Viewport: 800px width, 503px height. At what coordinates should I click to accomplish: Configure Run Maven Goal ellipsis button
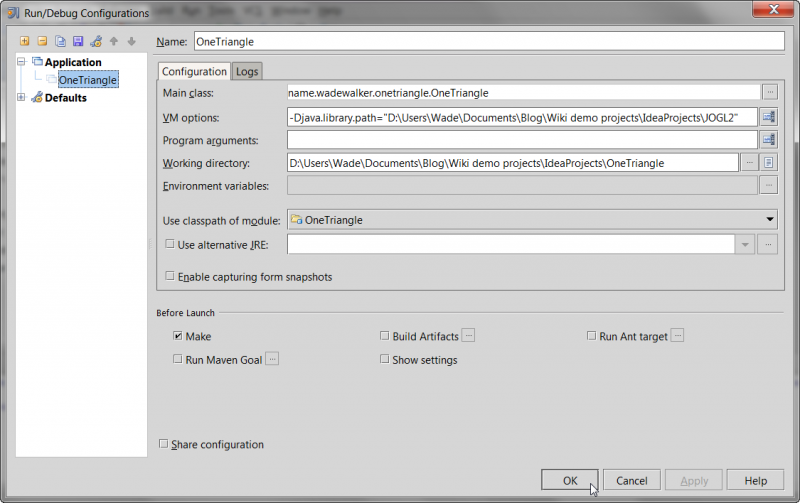click(272, 359)
